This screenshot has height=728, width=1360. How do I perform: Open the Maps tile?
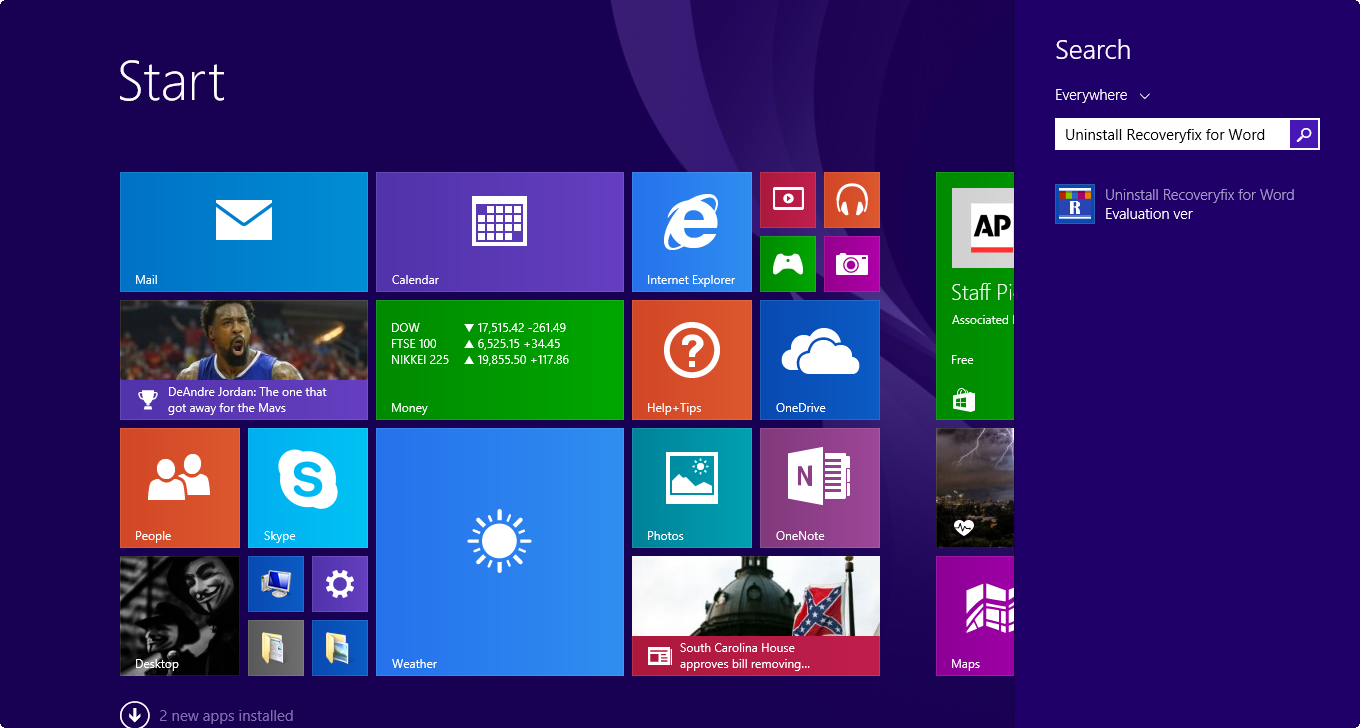[x=975, y=616]
